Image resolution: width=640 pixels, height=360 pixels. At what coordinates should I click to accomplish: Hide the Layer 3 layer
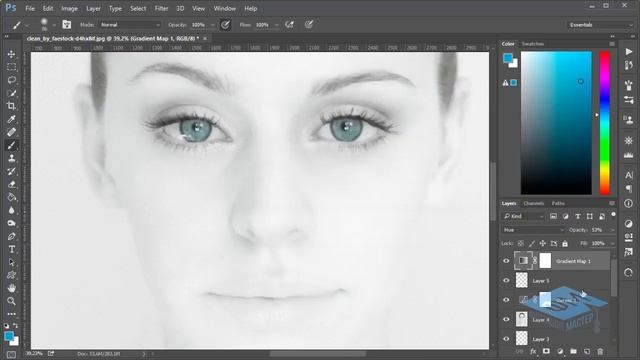(x=506, y=339)
